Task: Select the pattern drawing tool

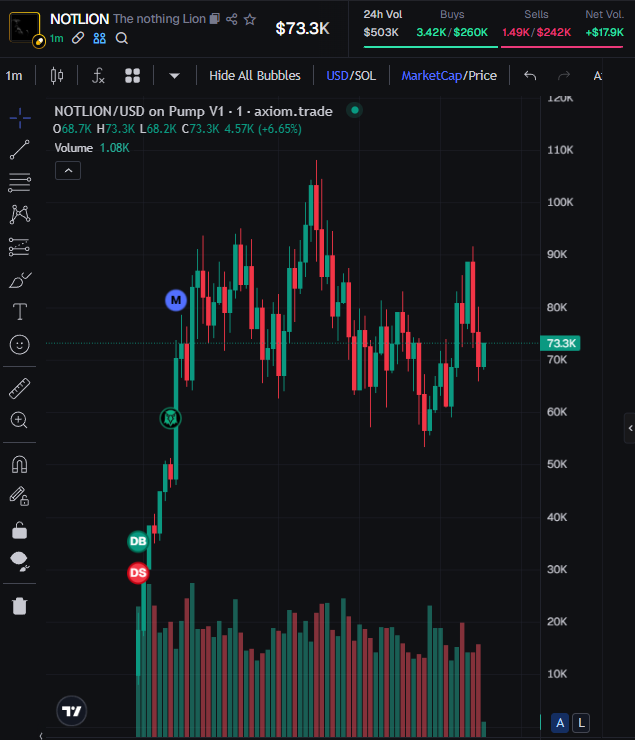Action: 20,215
